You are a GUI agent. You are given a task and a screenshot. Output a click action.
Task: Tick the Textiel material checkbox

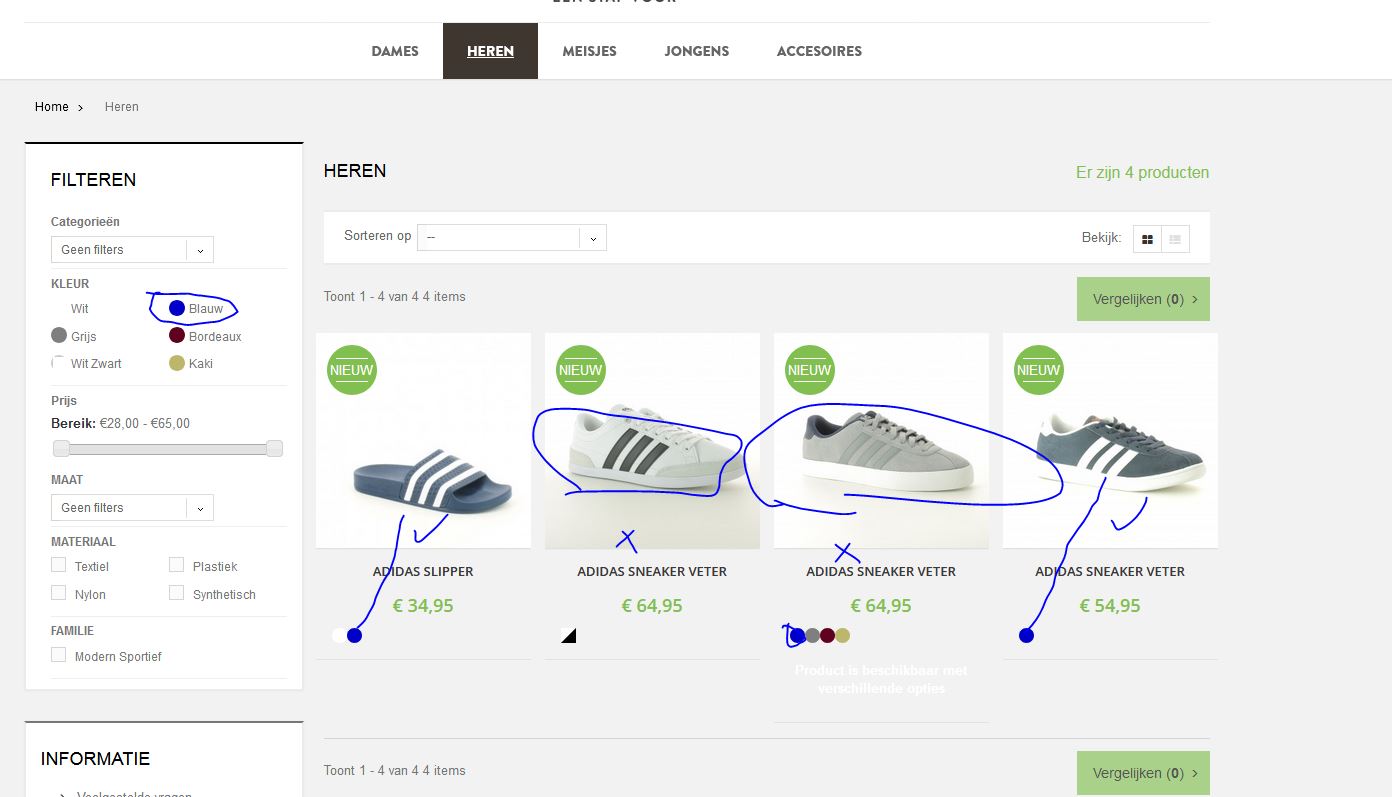[58, 565]
